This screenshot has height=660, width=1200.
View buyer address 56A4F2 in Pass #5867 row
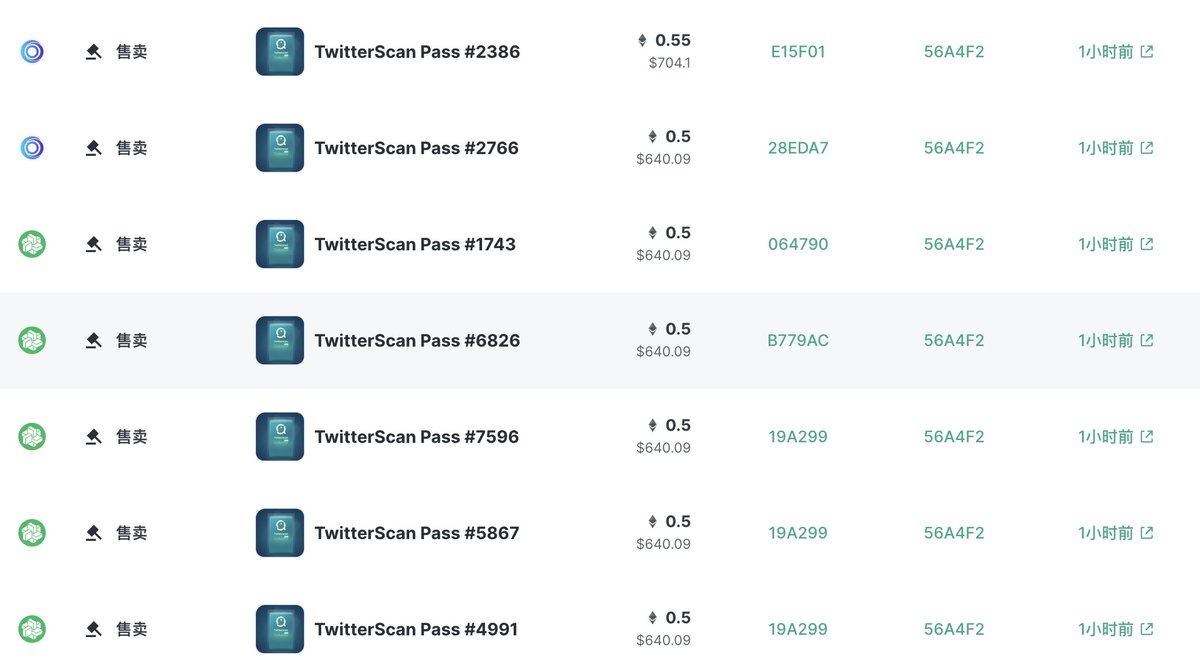click(954, 533)
